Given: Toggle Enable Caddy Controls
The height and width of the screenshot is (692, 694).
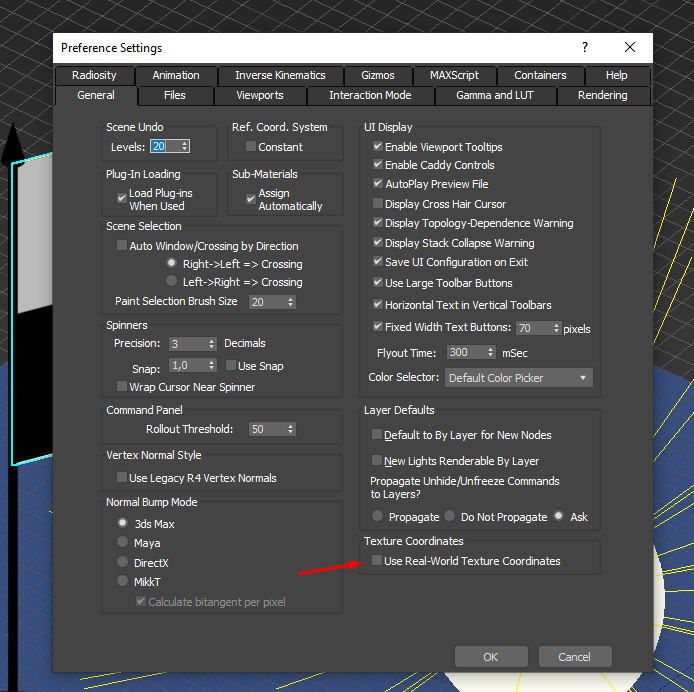Looking at the screenshot, I should (x=378, y=164).
